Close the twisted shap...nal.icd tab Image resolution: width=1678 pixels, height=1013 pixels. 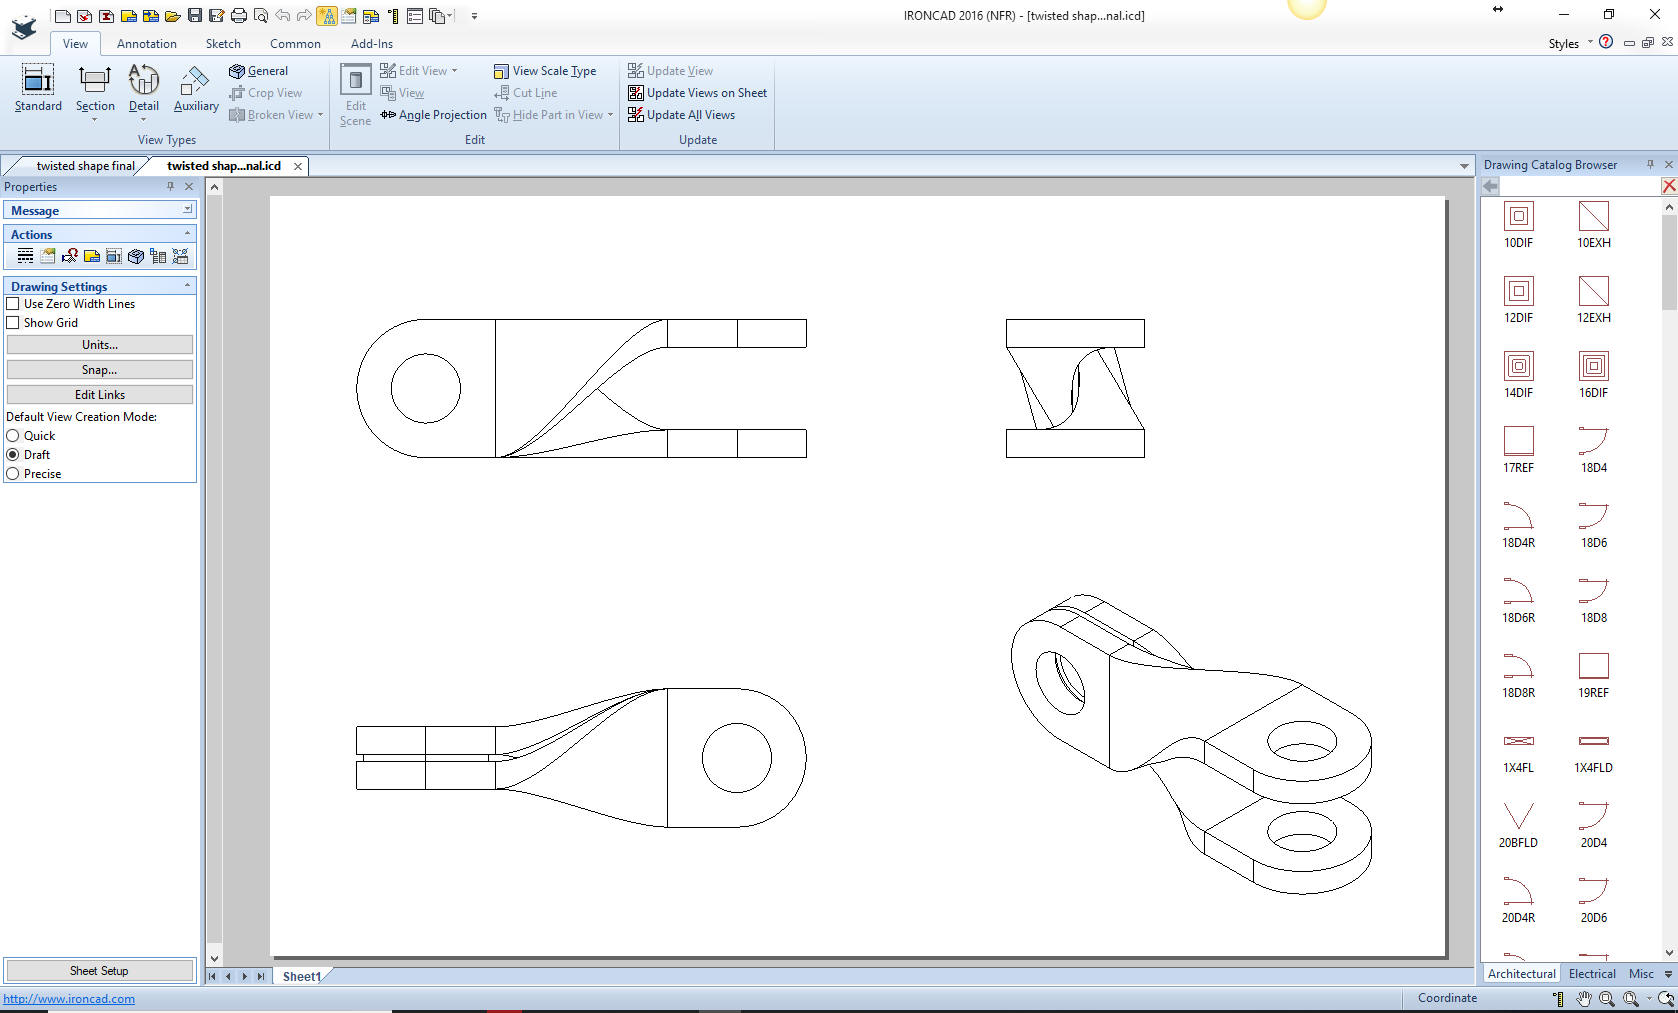pyautogui.click(x=298, y=166)
